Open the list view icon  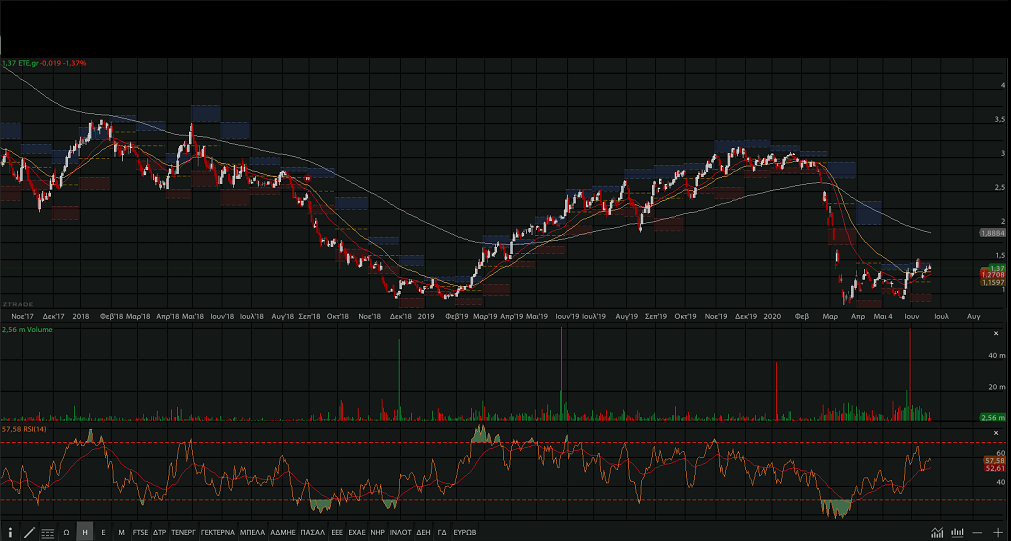point(47,533)
